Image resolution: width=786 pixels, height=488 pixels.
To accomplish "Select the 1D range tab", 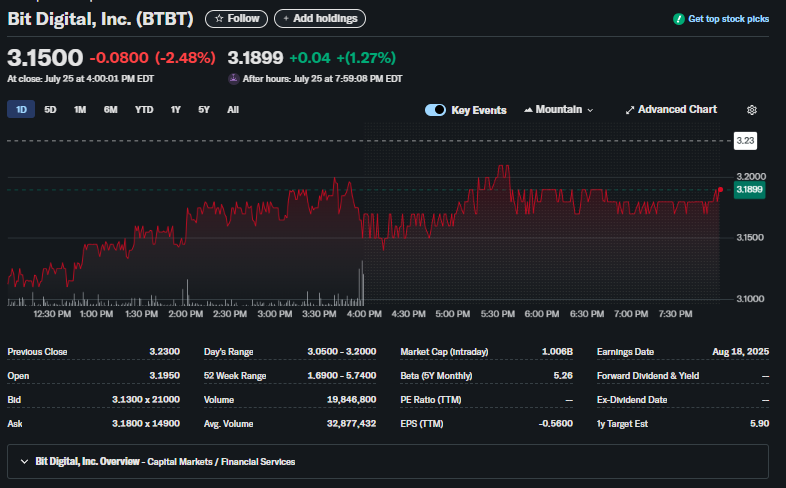I will (x=21, y=109).
